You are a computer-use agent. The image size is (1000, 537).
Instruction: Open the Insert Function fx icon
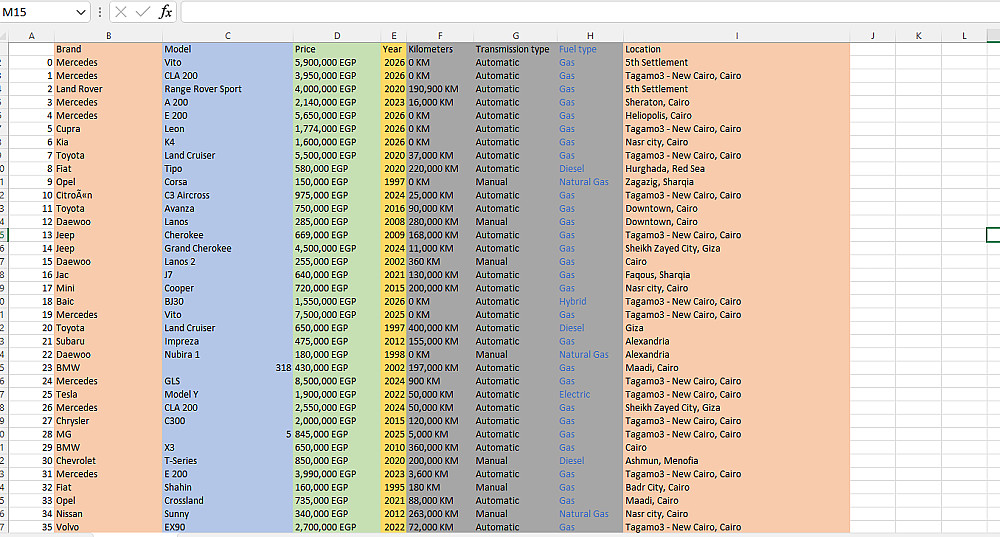pyautogui.click(x=165, y=12)
